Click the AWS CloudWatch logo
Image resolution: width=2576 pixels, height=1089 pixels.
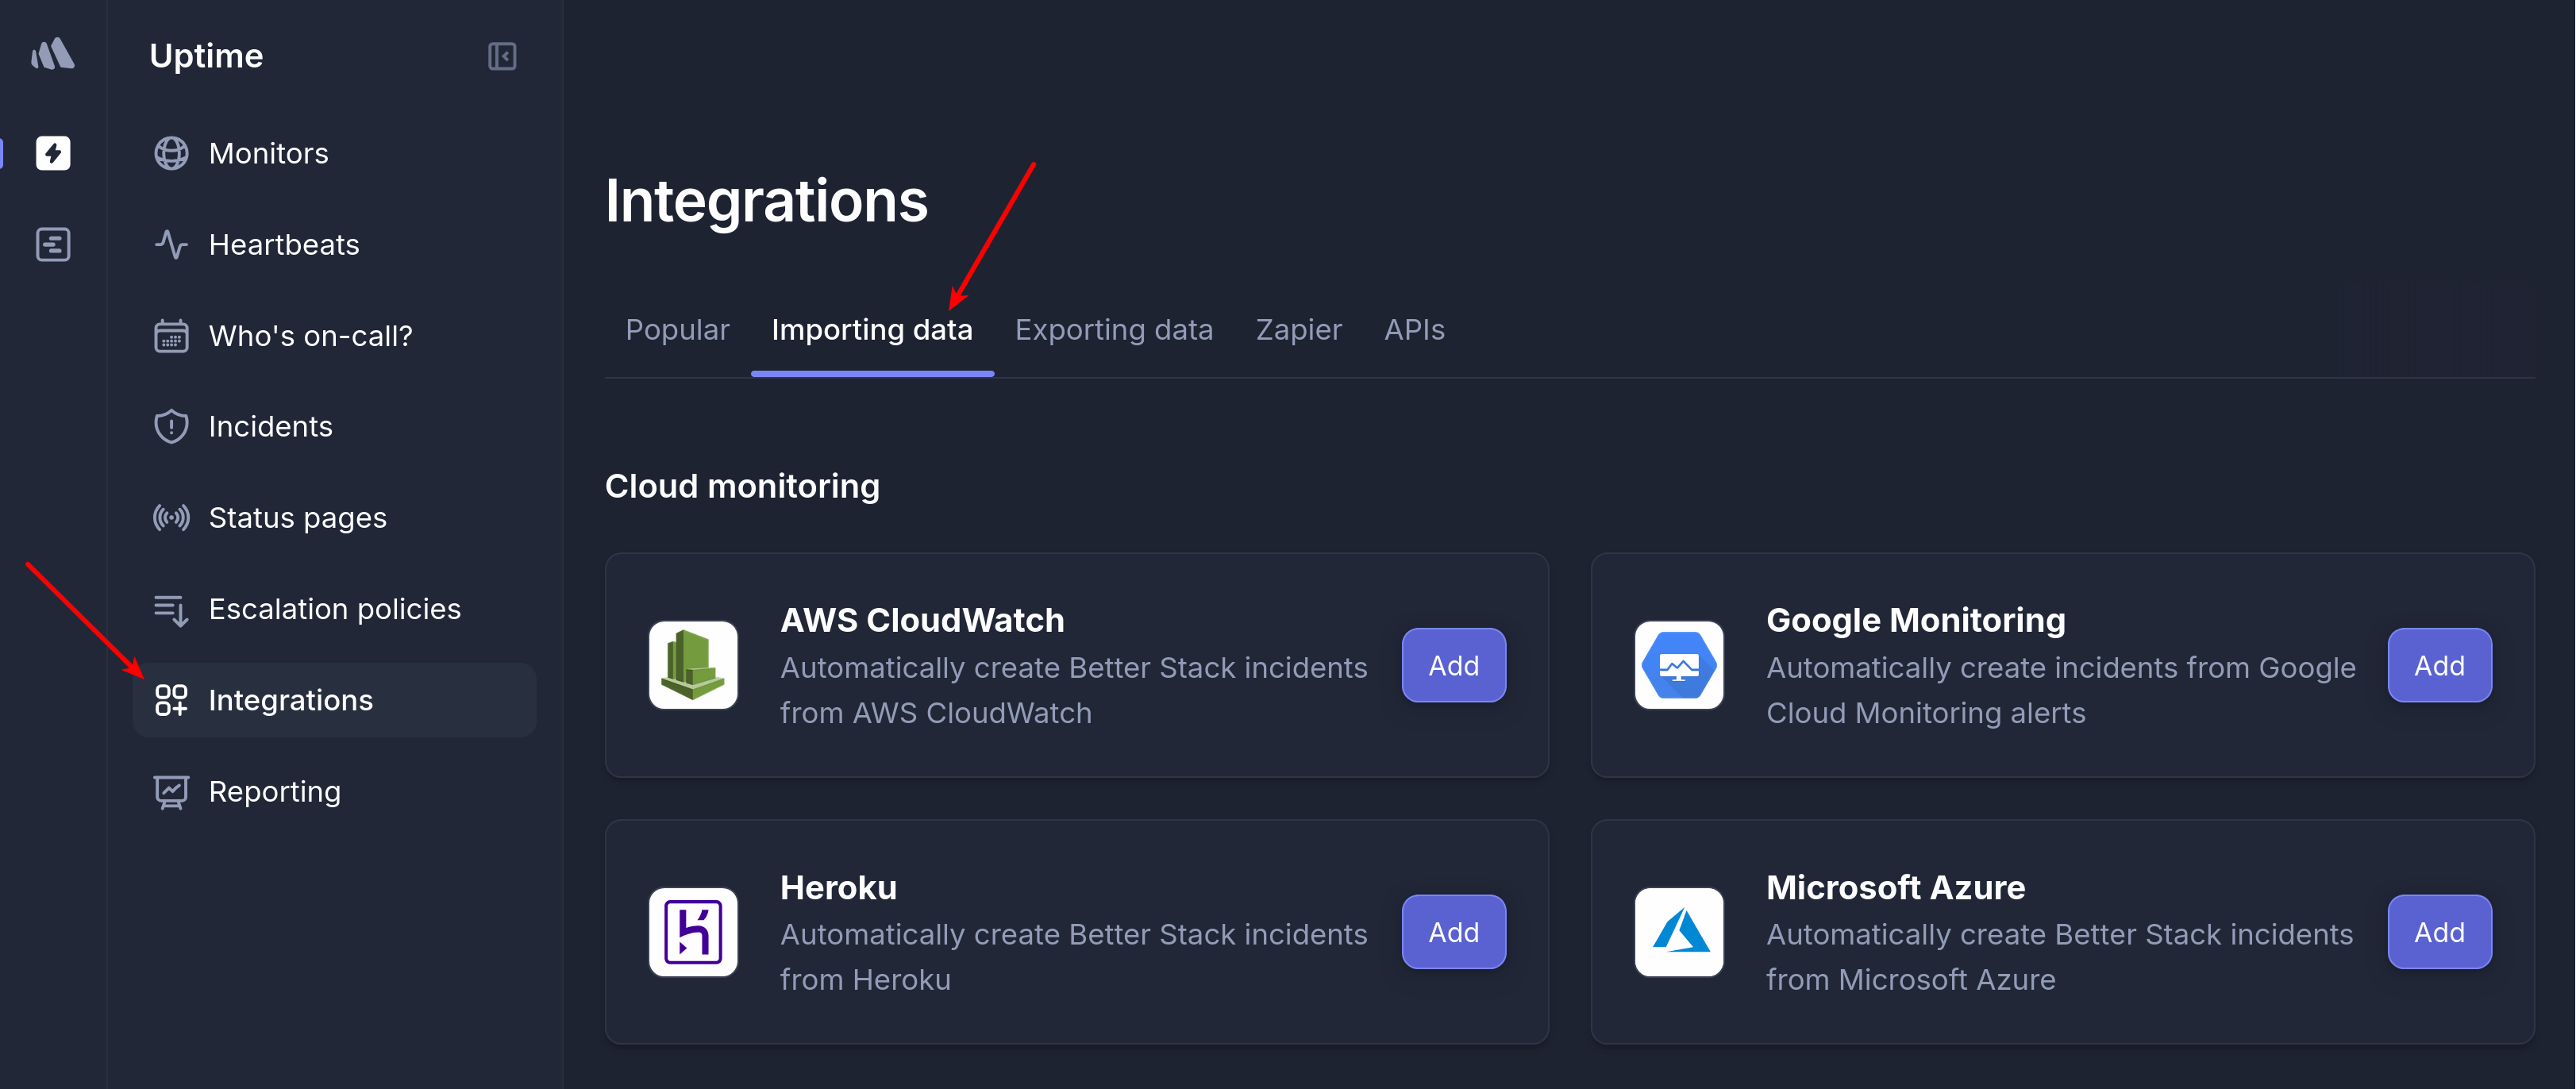point(693,665)
